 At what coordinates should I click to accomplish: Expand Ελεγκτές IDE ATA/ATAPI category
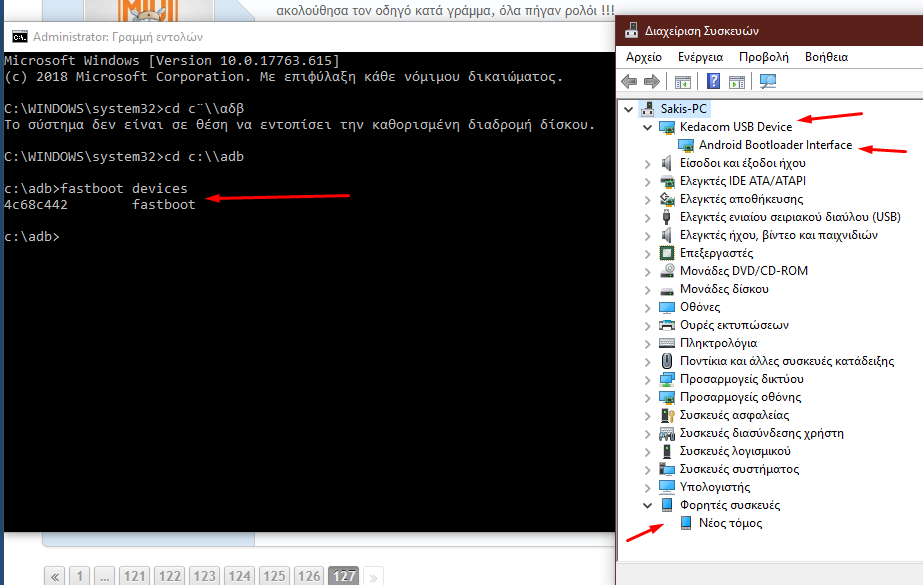(648, 182)
